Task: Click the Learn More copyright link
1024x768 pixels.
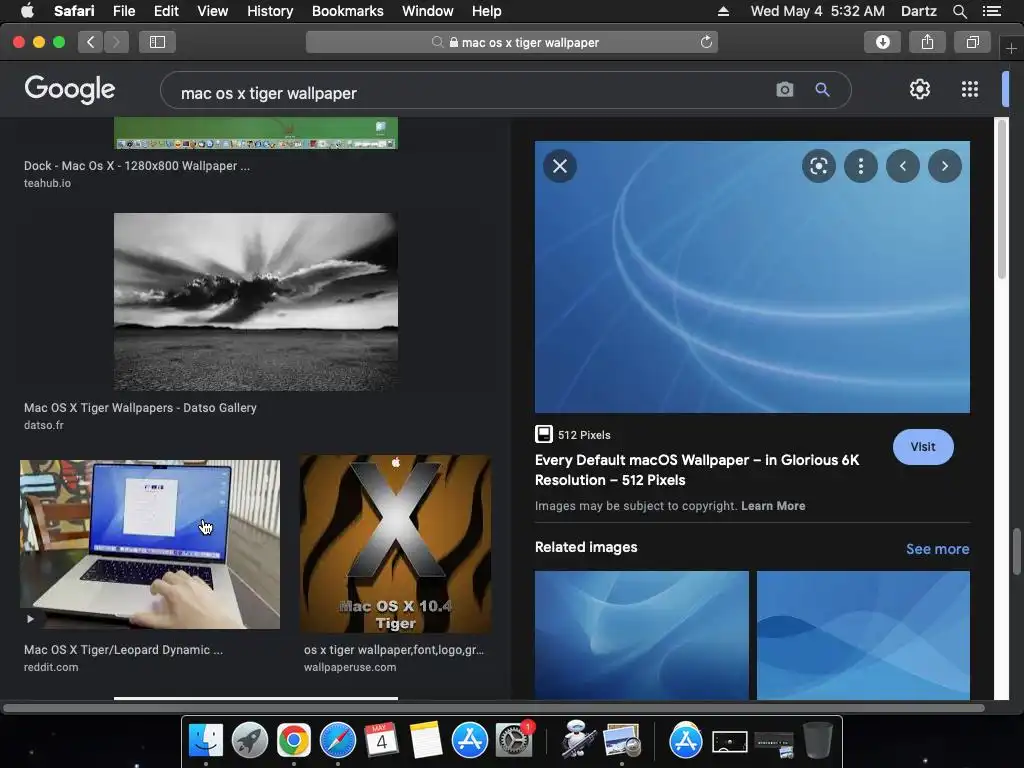Action: 773,505
